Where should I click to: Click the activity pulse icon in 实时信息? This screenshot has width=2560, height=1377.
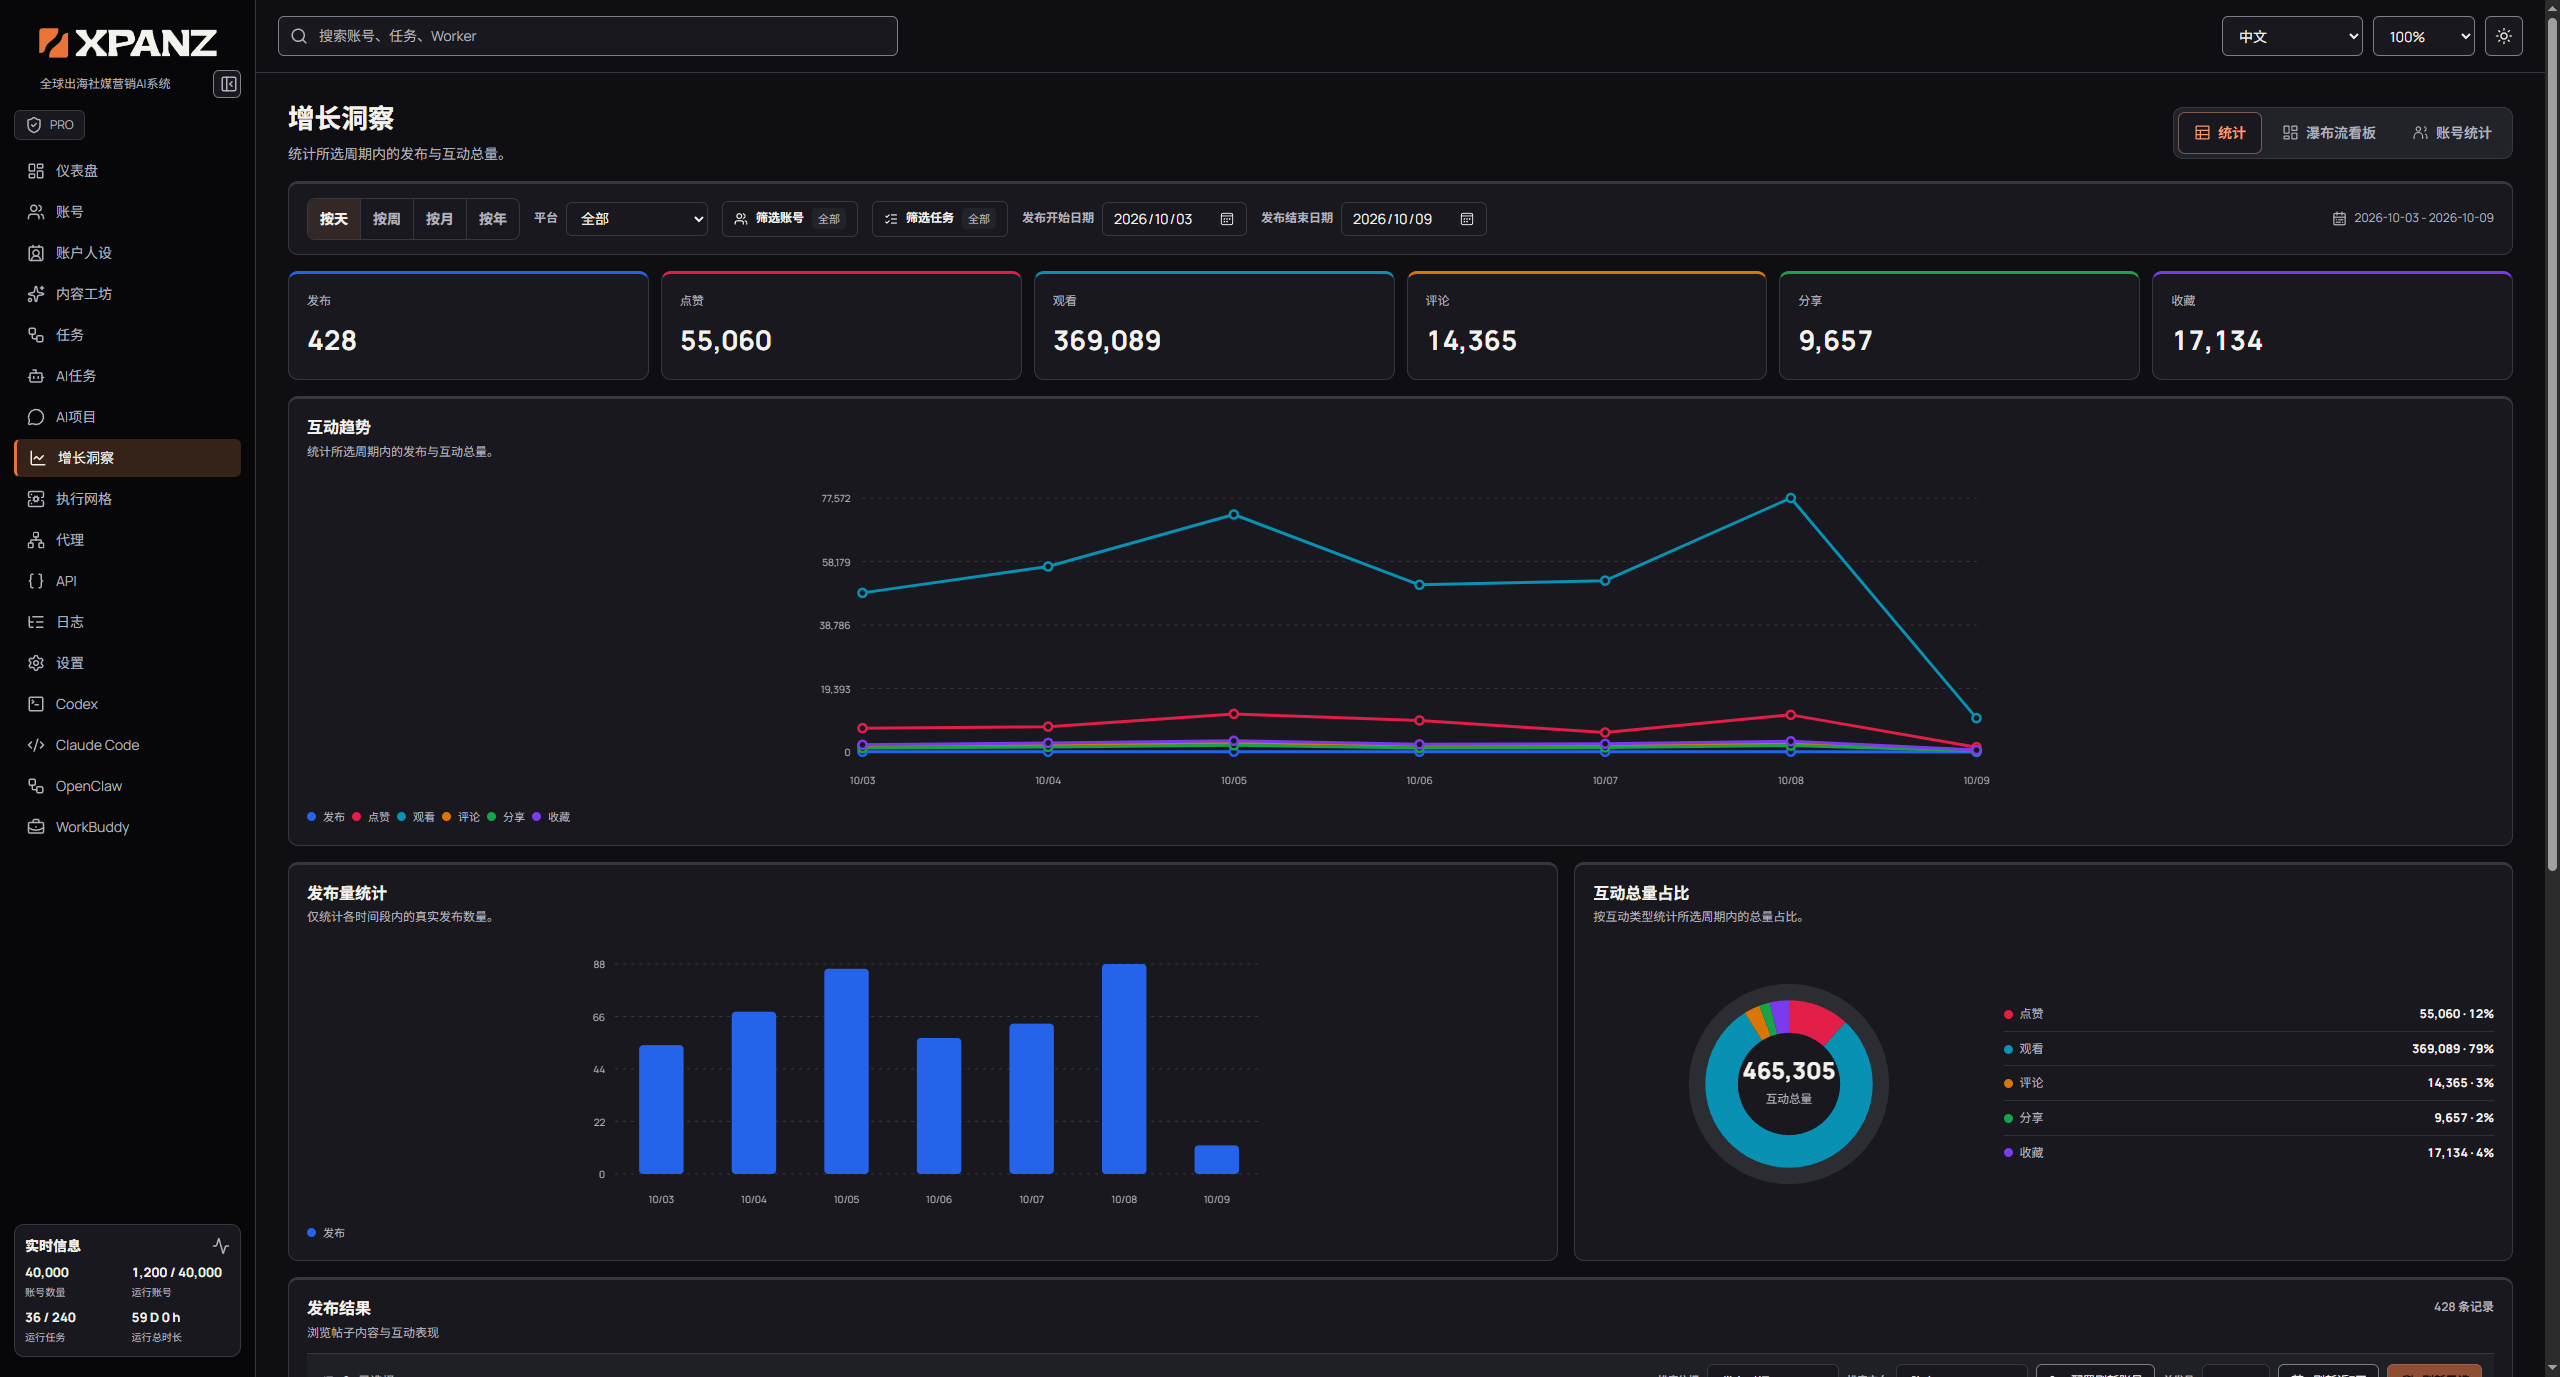coord(221,1246)
